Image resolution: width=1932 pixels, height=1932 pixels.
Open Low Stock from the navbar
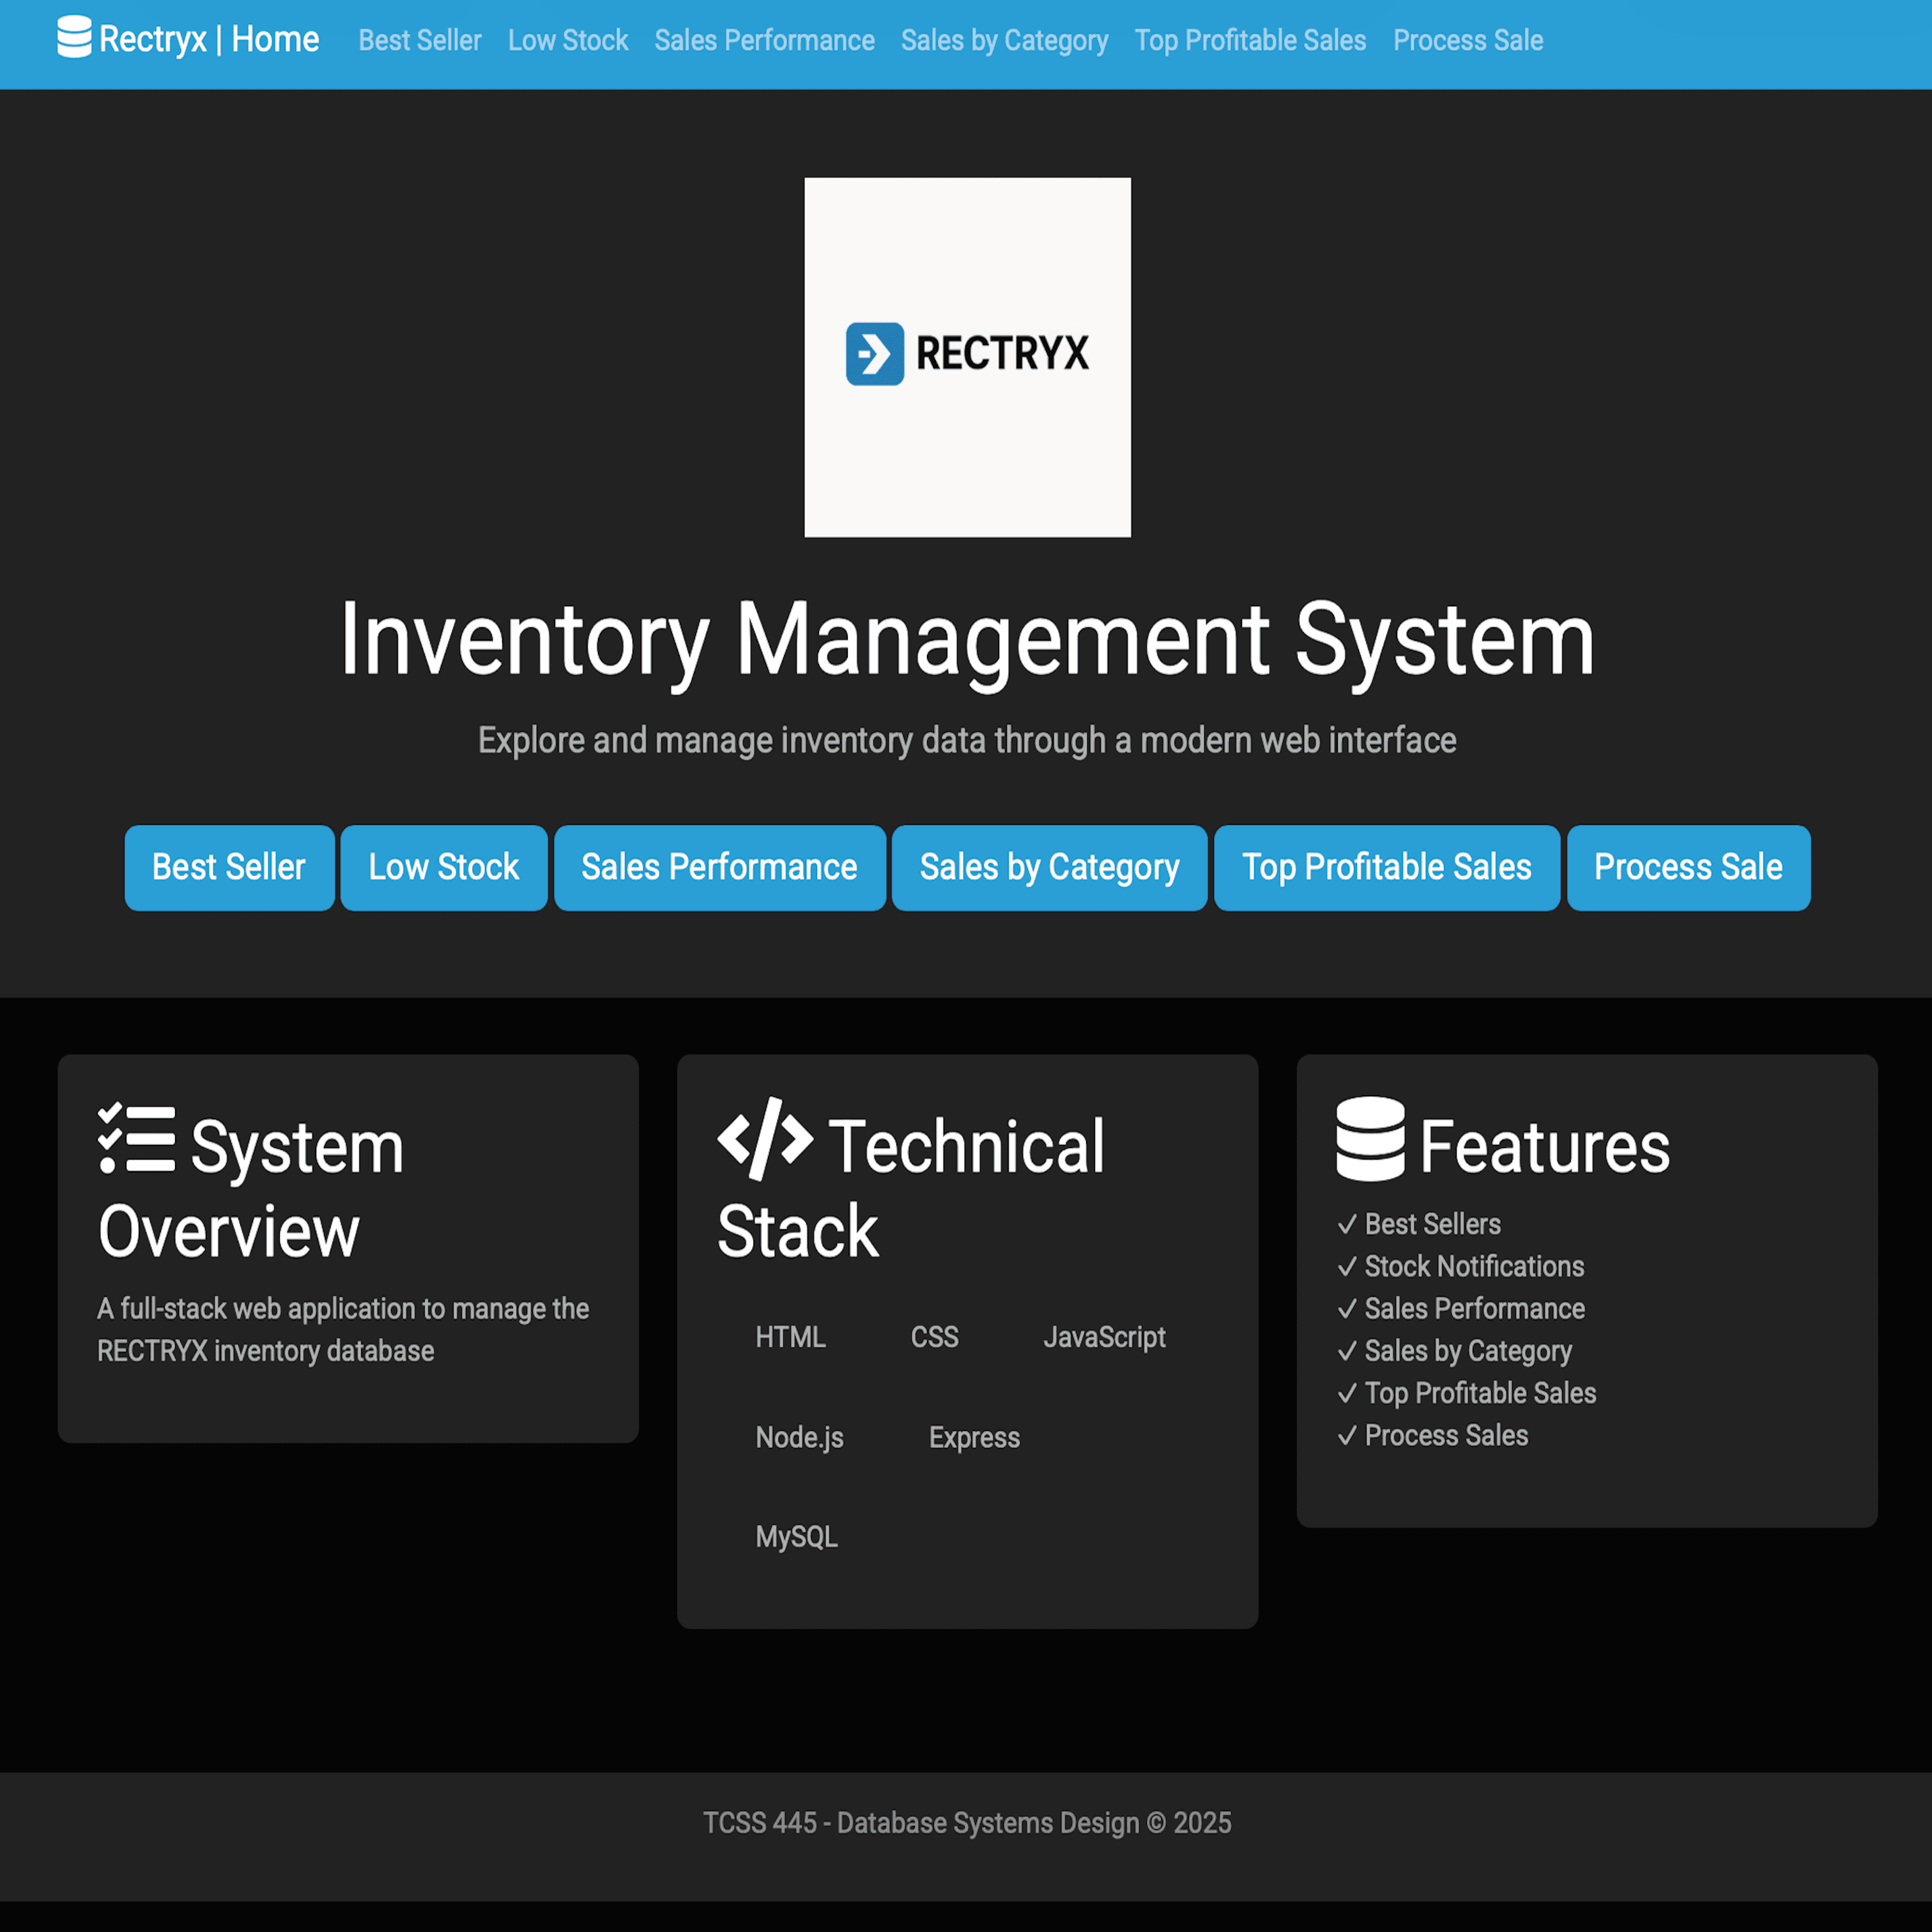[x=567, y=41]
